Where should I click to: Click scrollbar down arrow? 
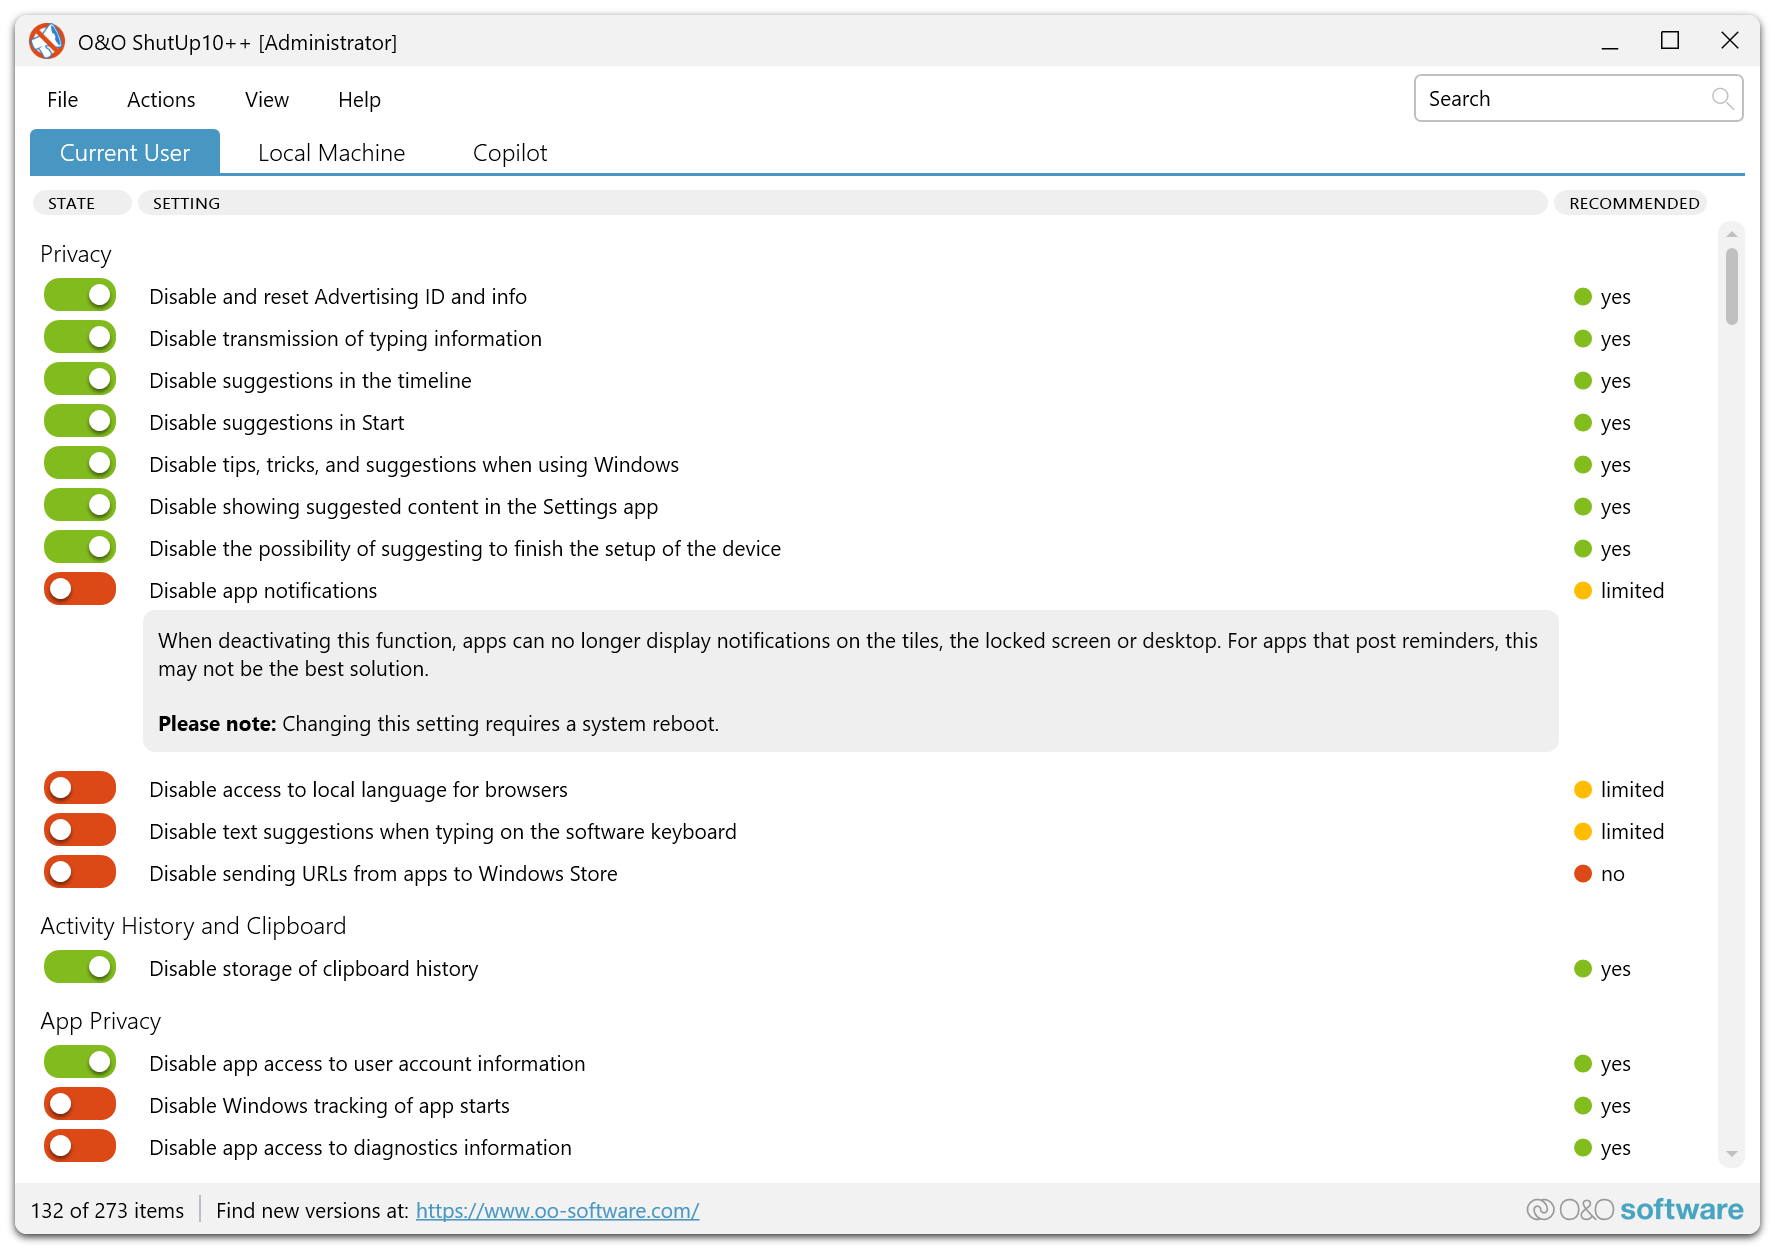click(x=1732, y=1155)
